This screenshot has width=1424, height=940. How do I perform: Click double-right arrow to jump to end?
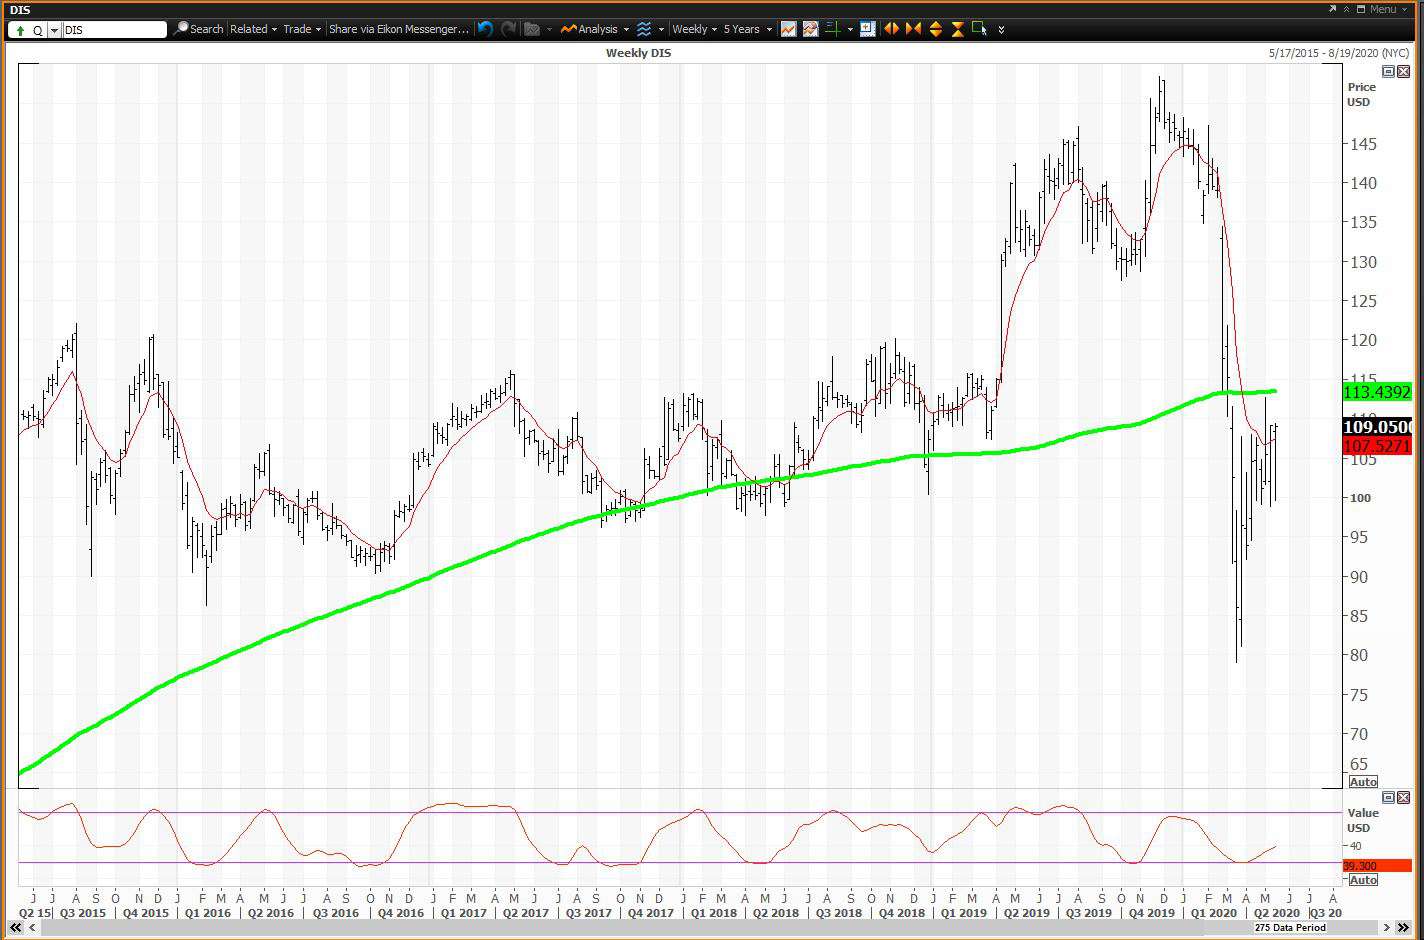1405,928
